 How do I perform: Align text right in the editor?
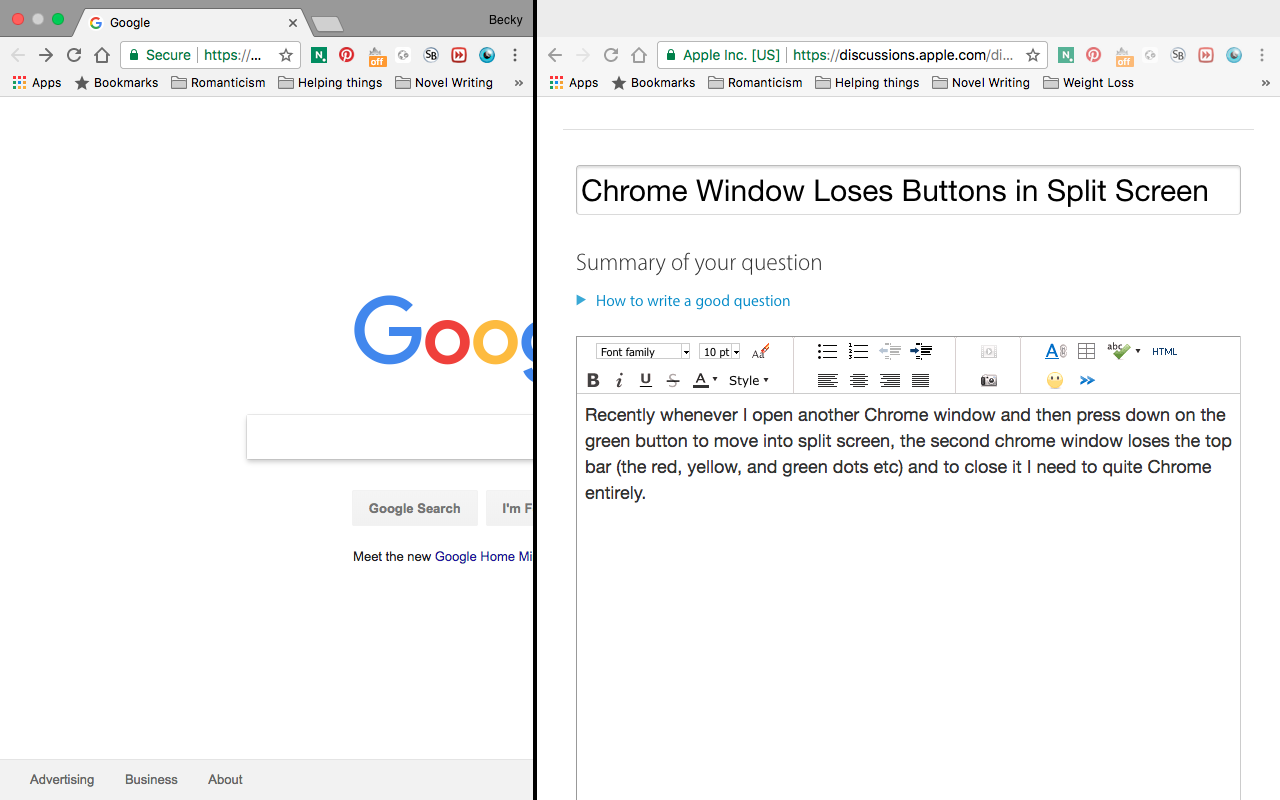[x=890, y=380]
